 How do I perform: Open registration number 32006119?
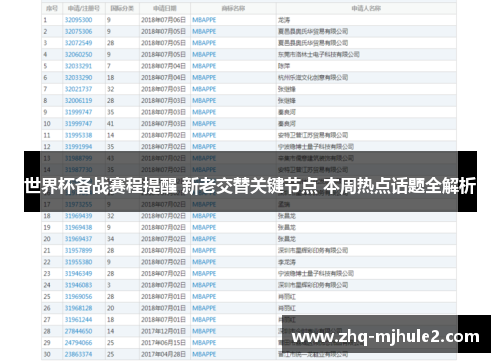[x=78, y=101]
